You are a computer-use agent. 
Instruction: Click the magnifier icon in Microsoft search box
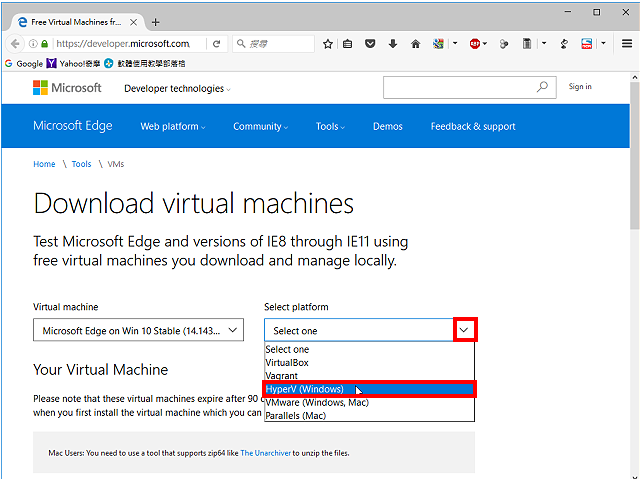pos(542,86)
